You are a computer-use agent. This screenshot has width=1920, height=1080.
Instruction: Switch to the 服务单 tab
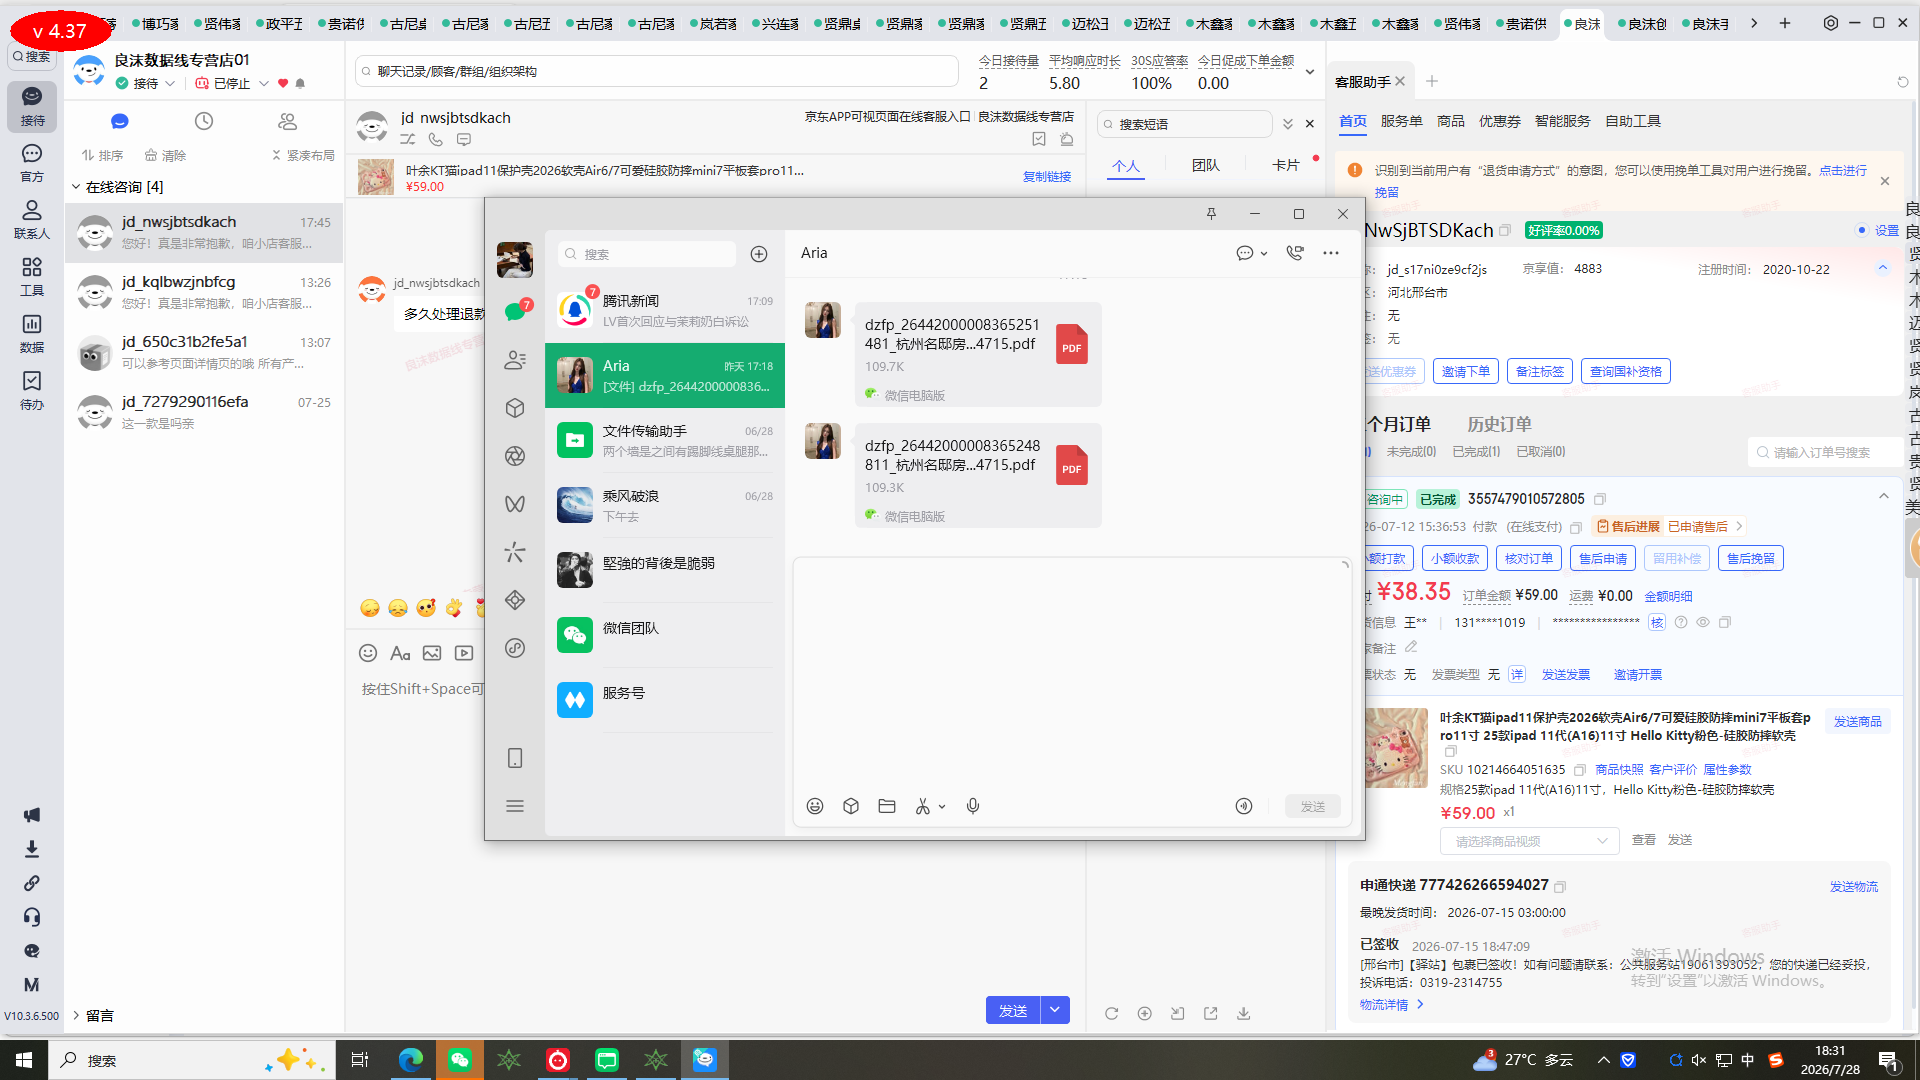(x=1401, y=121)
